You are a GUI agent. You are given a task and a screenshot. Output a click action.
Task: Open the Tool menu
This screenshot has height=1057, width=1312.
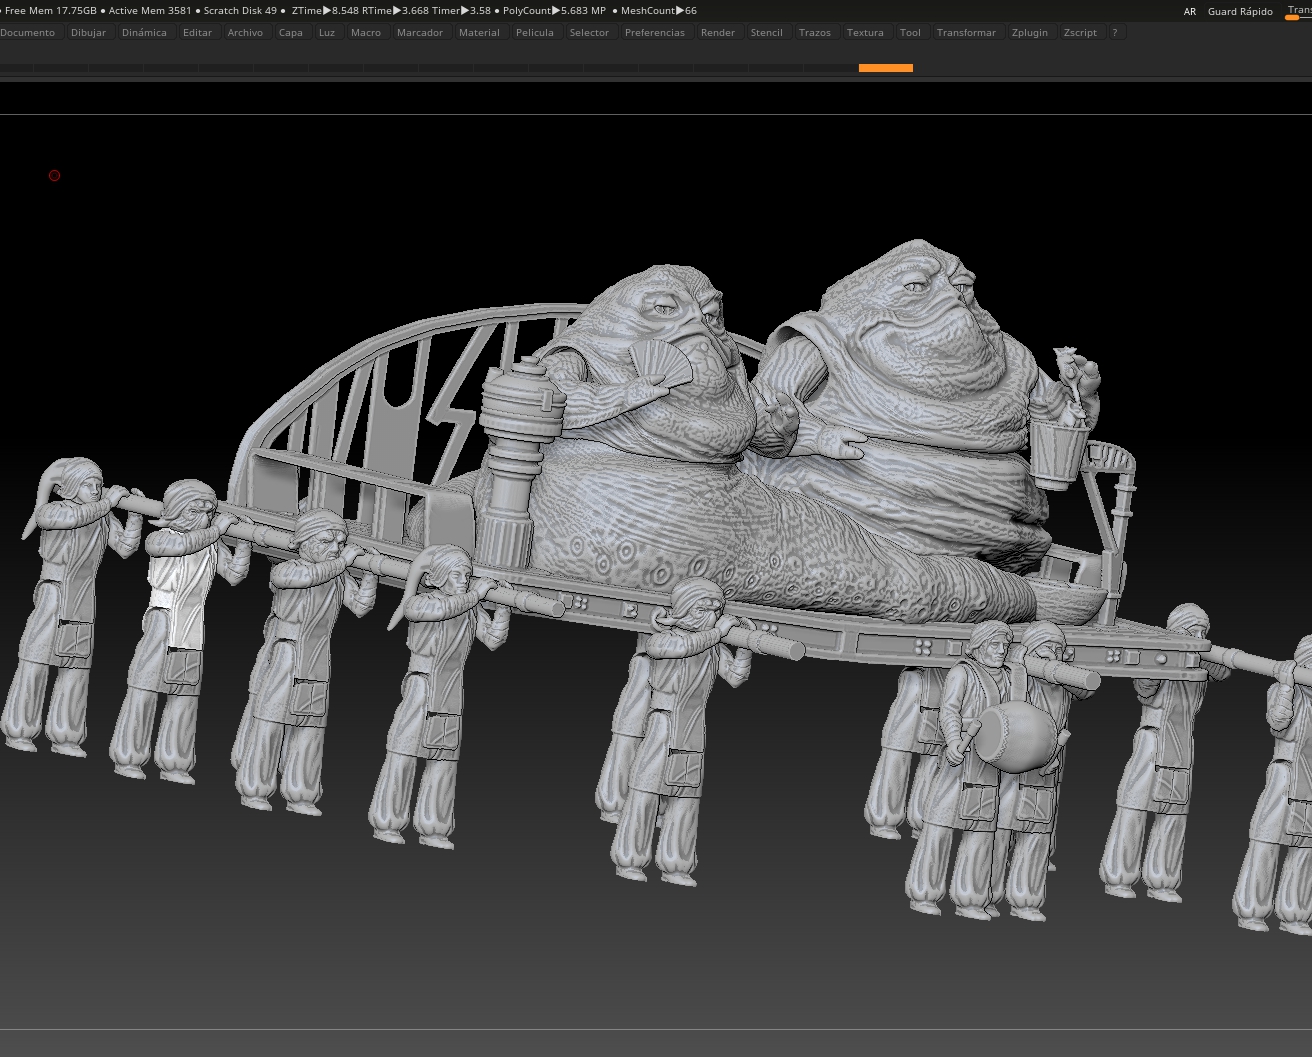tap(910, 33)
